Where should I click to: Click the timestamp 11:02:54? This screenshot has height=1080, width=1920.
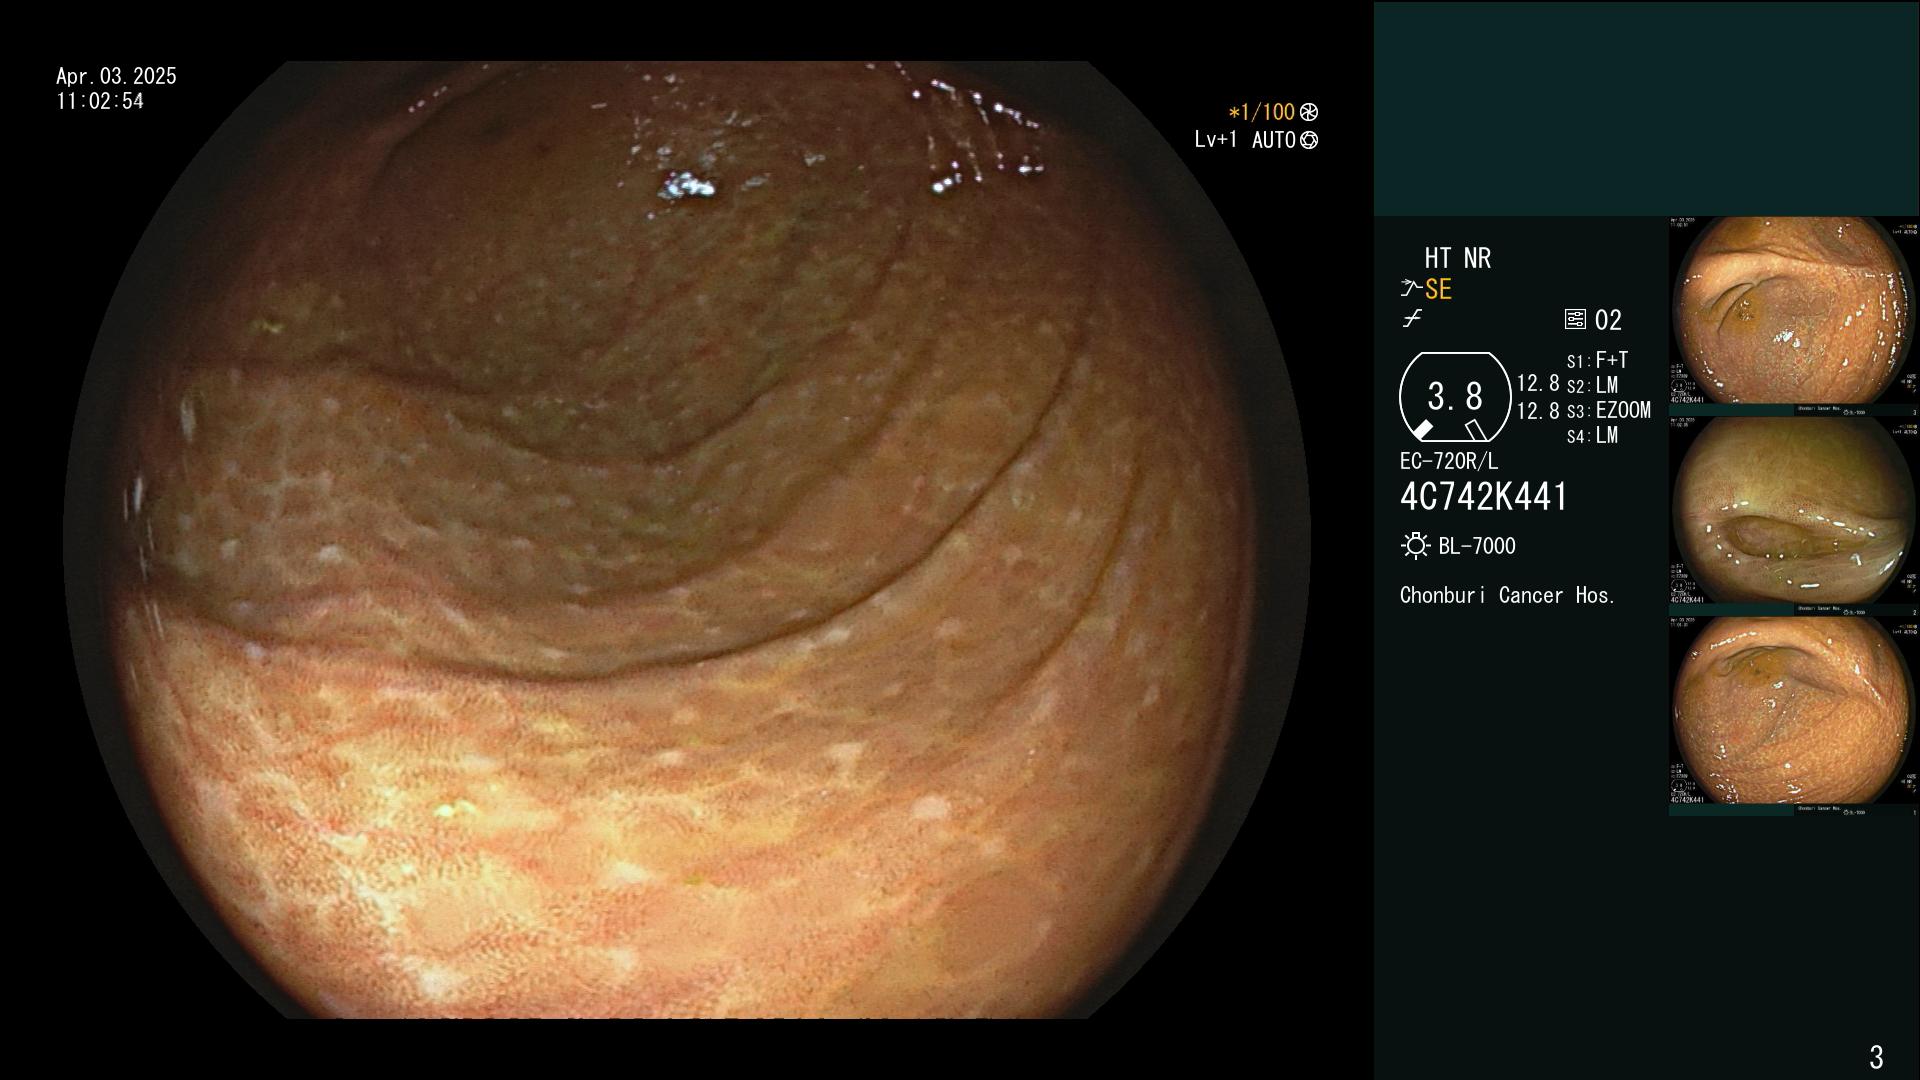click(100, 101)
